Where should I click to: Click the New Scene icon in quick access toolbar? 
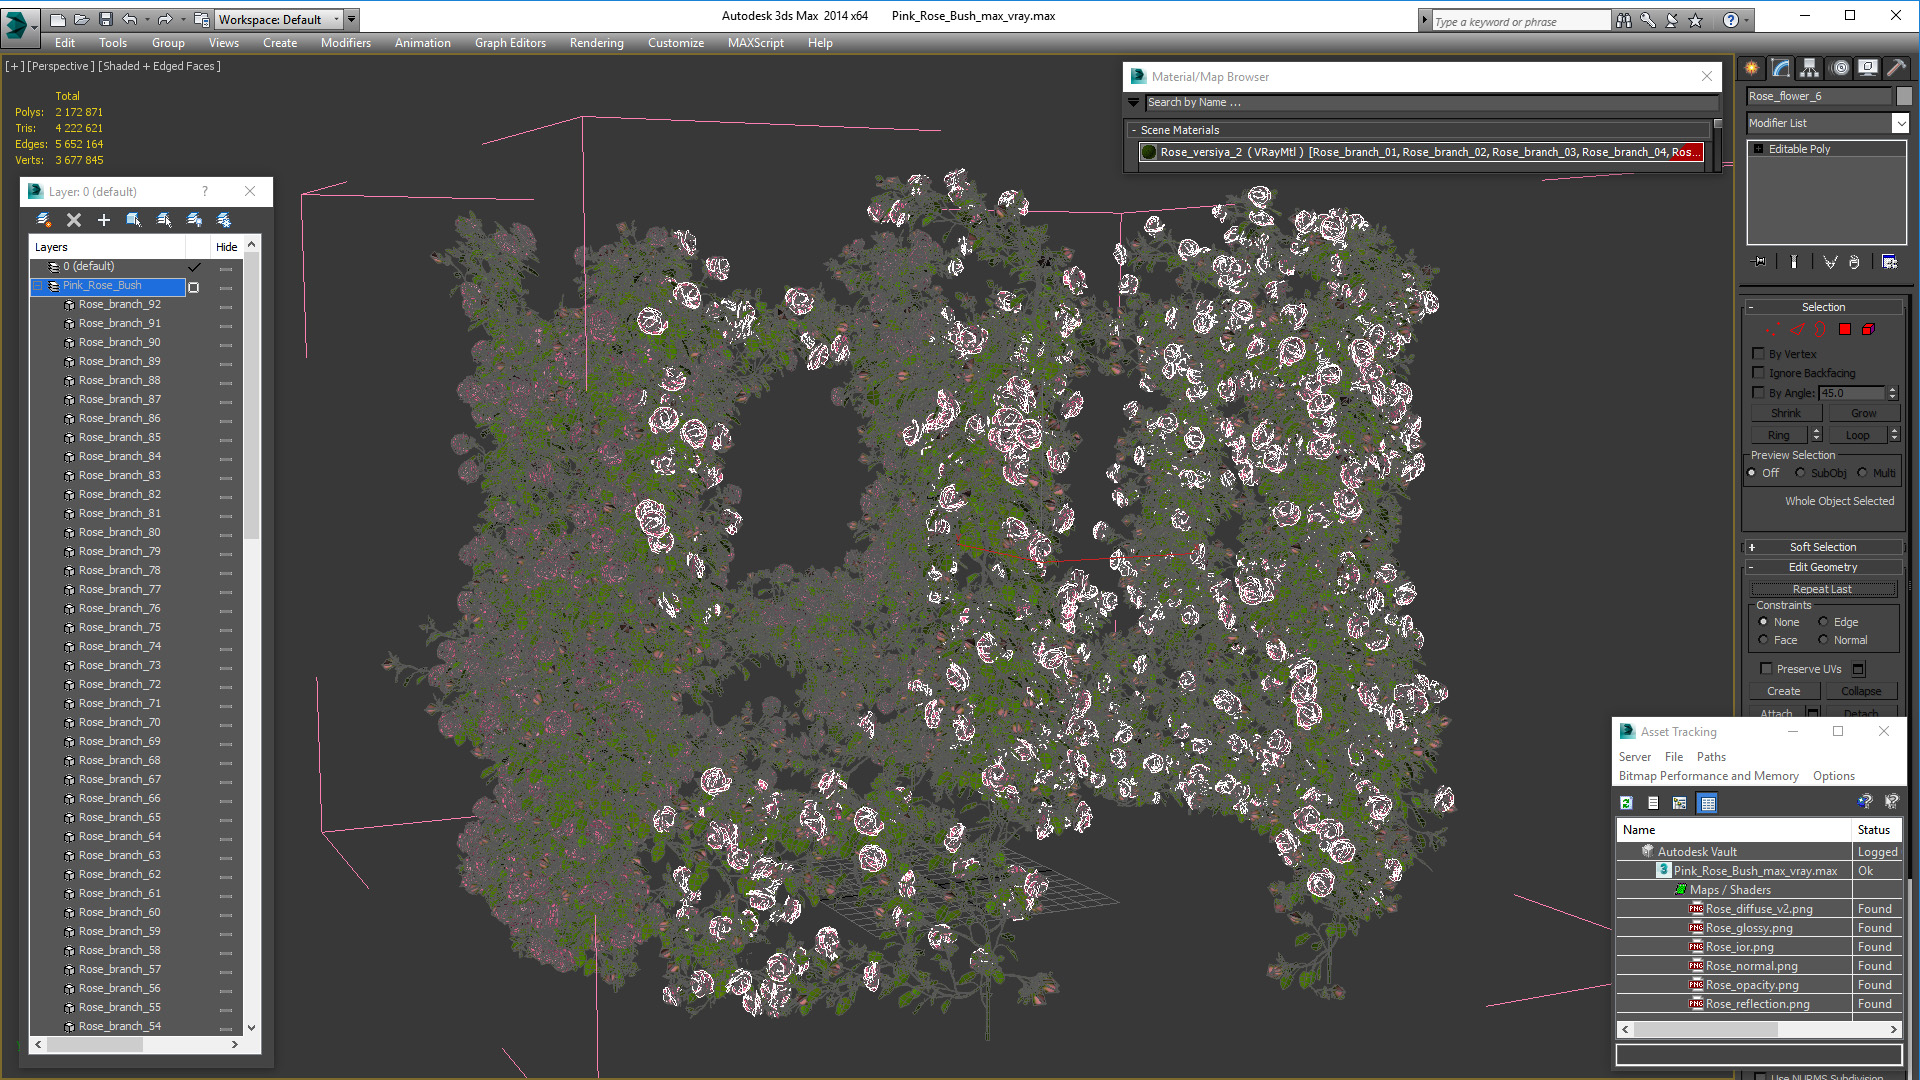tap(57, 19)
